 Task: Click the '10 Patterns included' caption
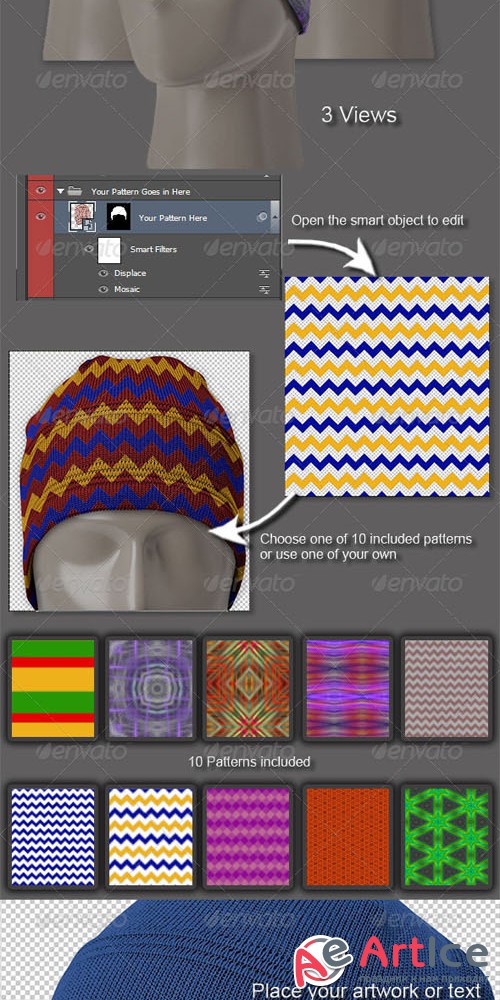click(249, 761)
